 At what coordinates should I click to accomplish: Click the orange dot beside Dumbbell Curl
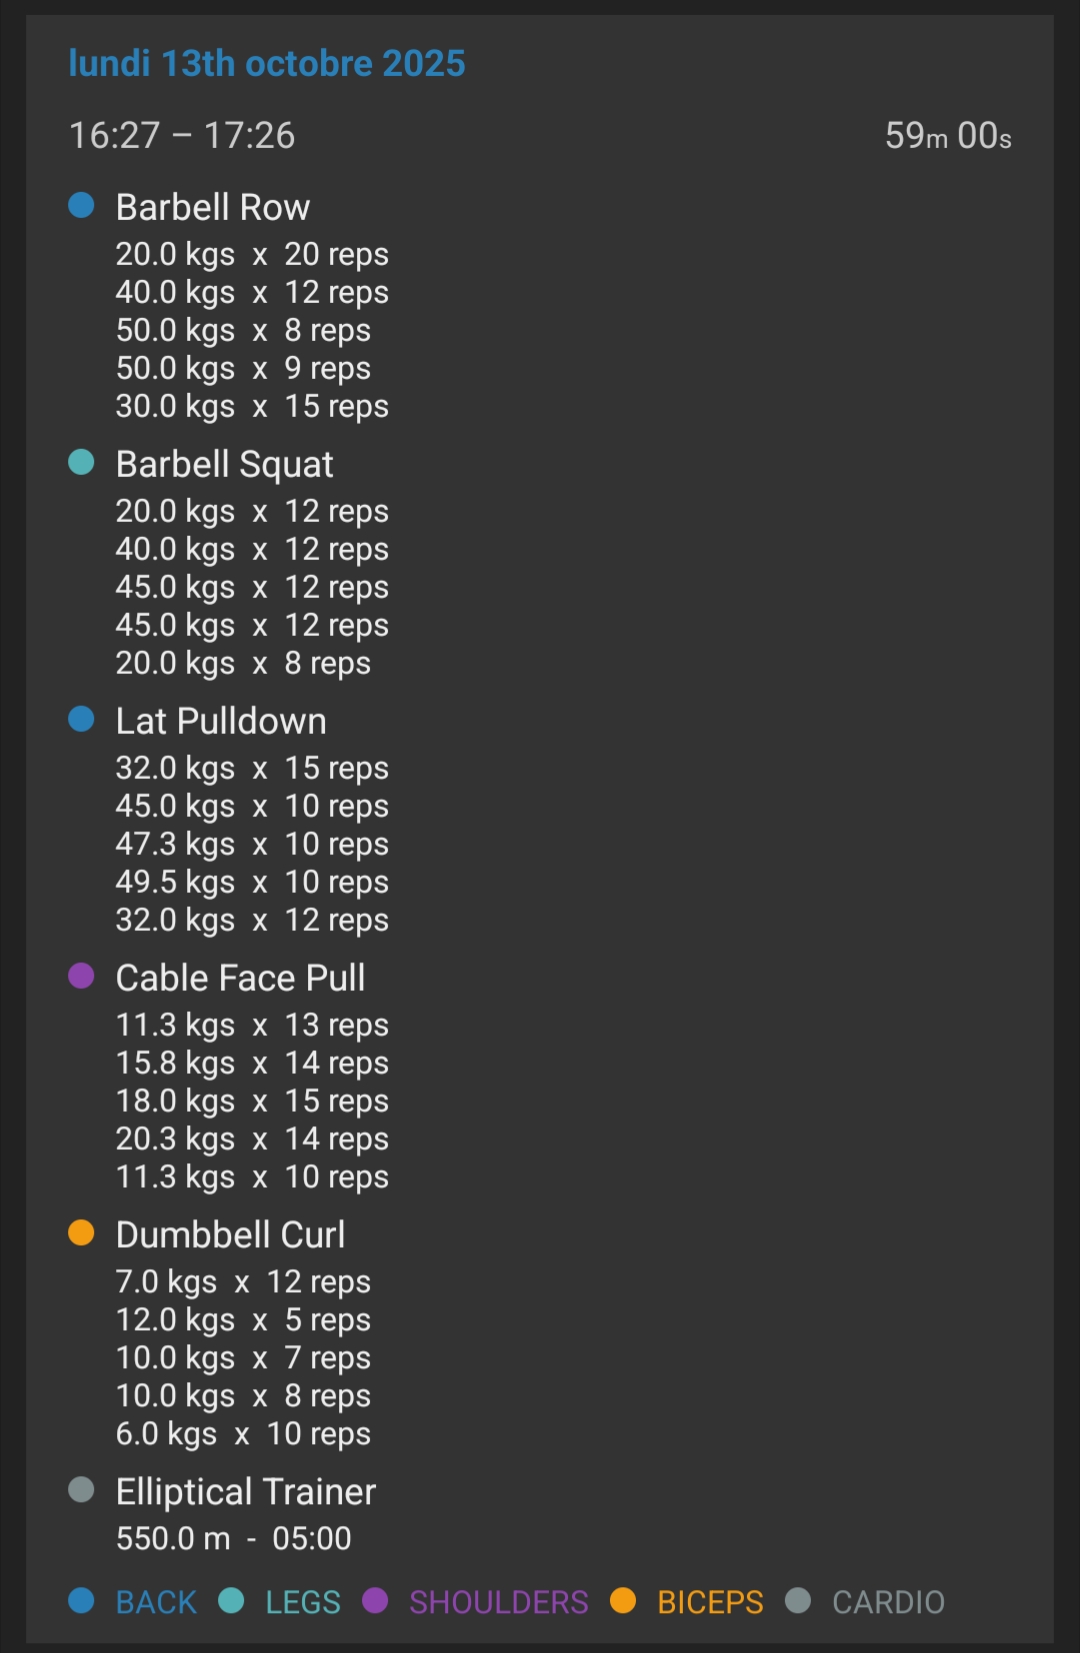click(x=81, y=1234)
